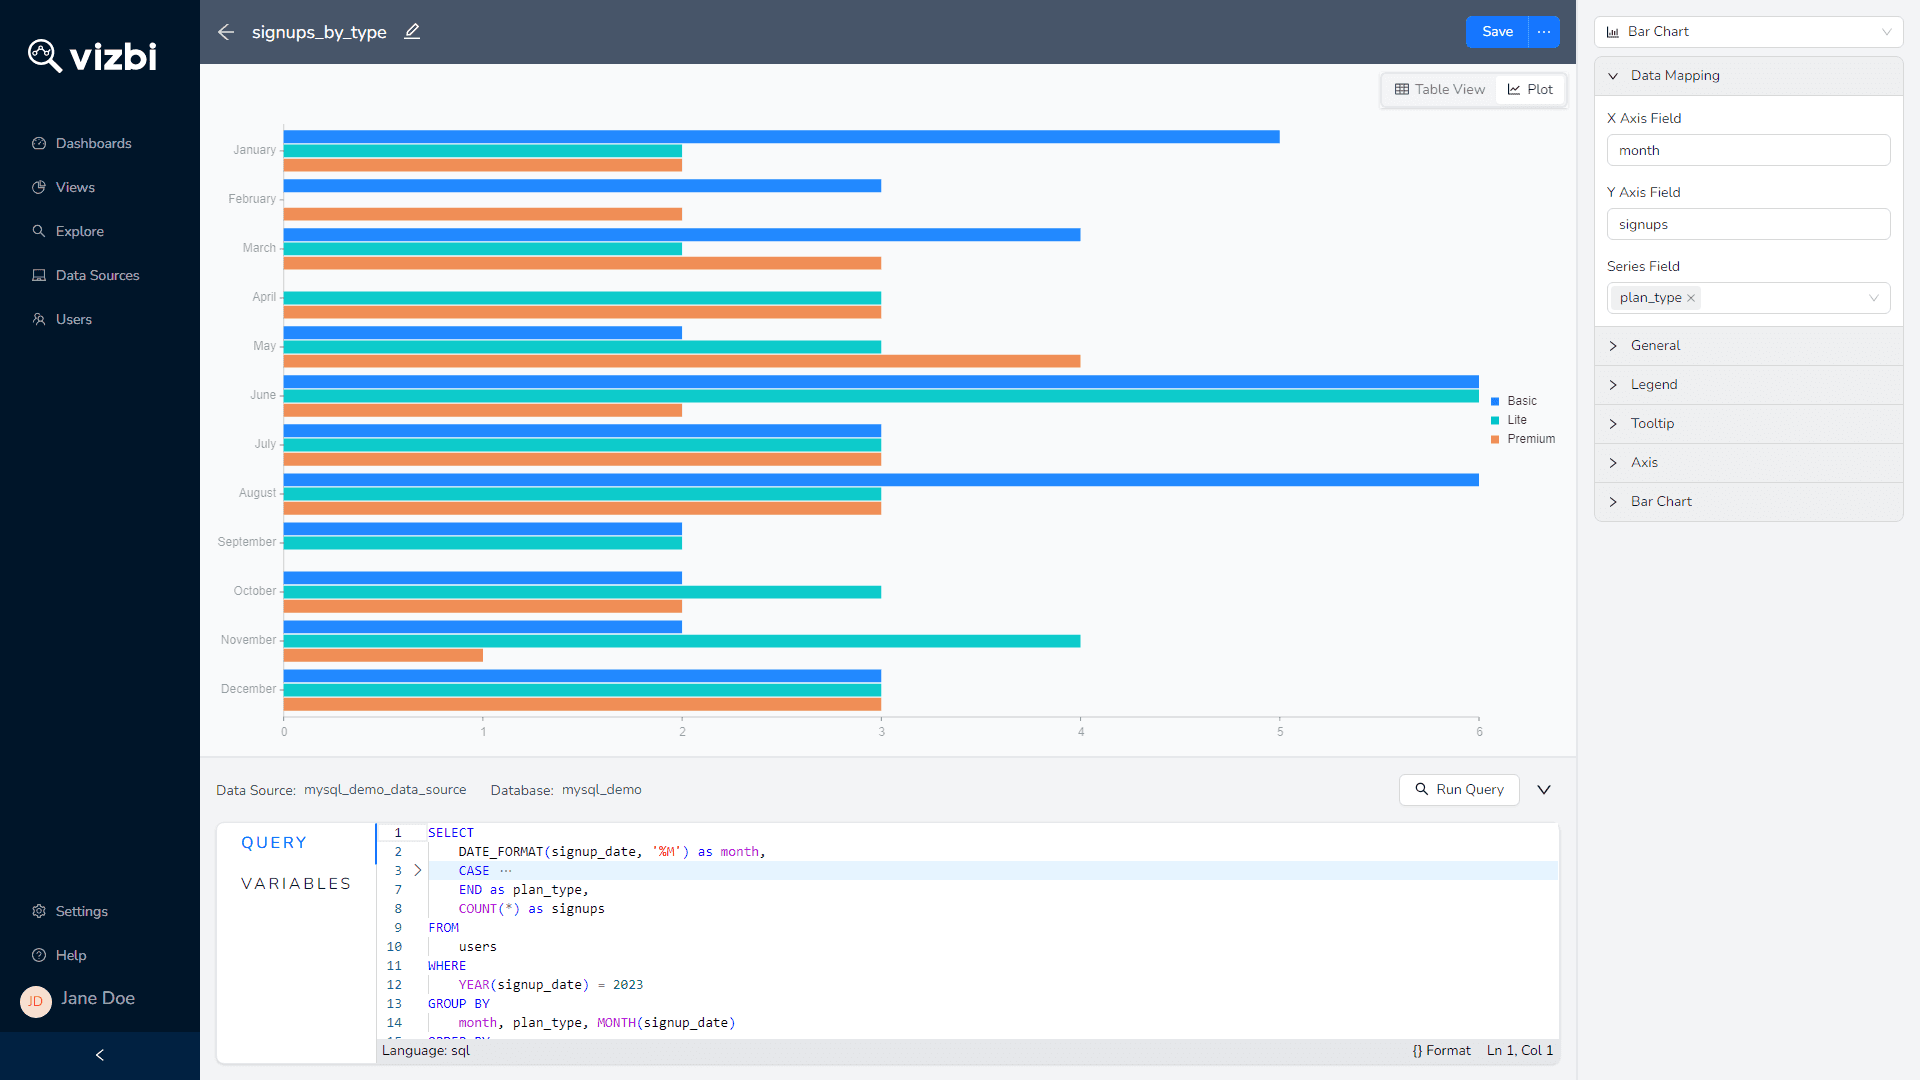This screenshot has height=1080, width=1920.
Task: Toggle the Premium series in the legend
Action: pos(1523,439)
